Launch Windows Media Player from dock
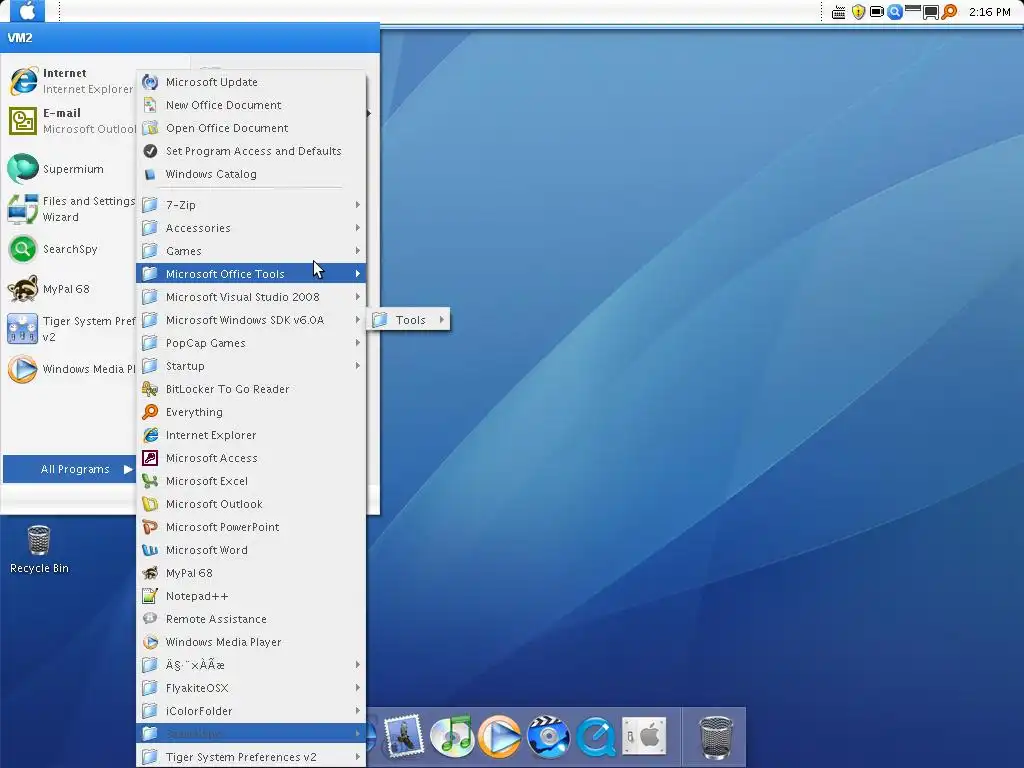 tap(500, 737)
